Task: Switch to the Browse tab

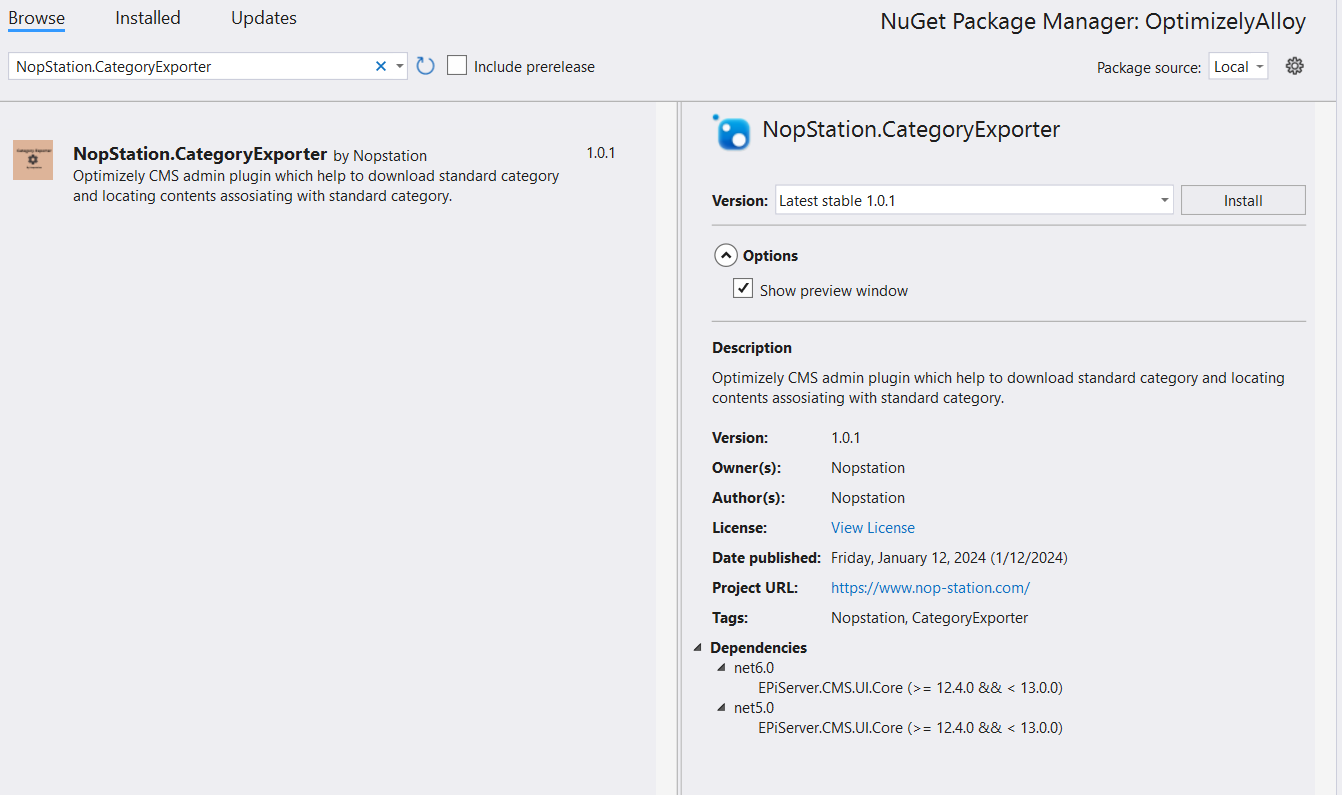Action: point(37,18)
